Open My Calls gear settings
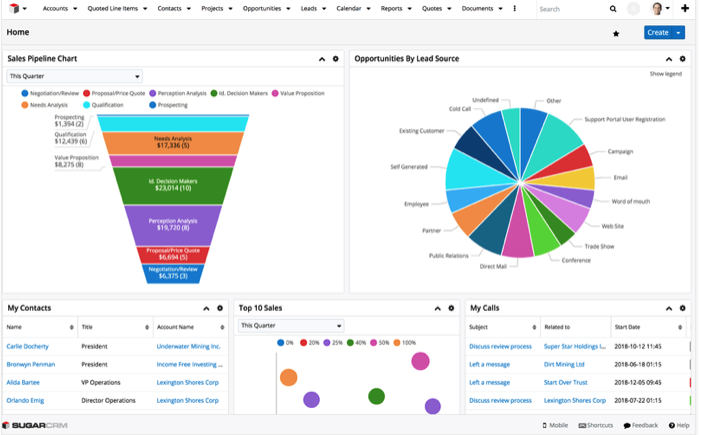 click(x=683, y=308)
